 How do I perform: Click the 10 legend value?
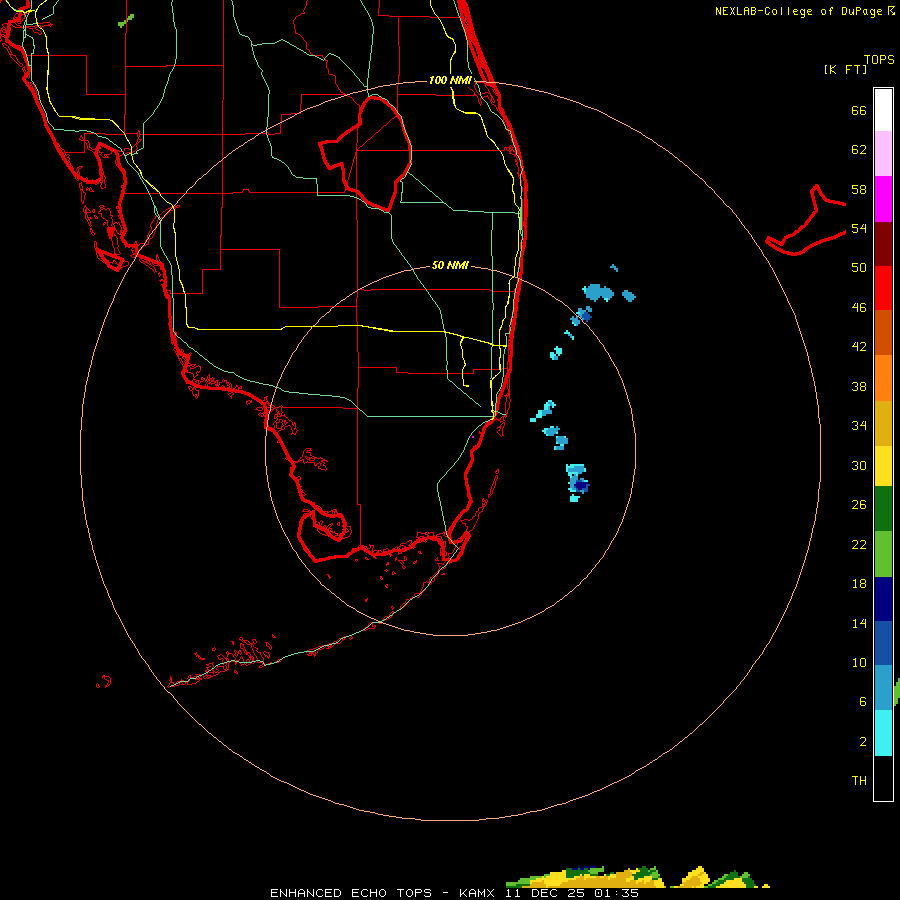pyautogui.click(x=859, y=662)
